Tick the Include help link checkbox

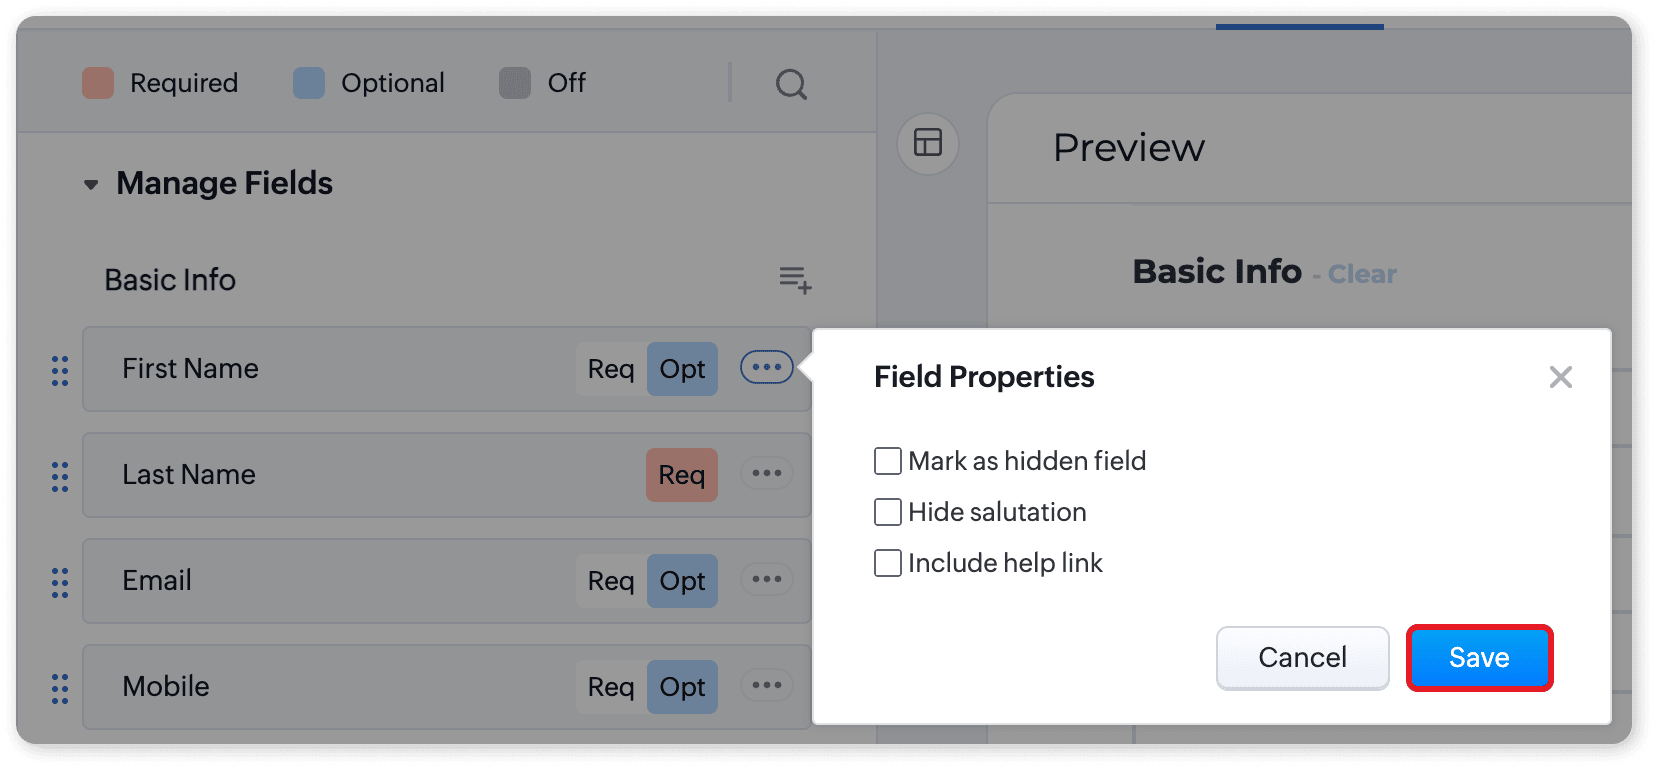click(888, 563)
